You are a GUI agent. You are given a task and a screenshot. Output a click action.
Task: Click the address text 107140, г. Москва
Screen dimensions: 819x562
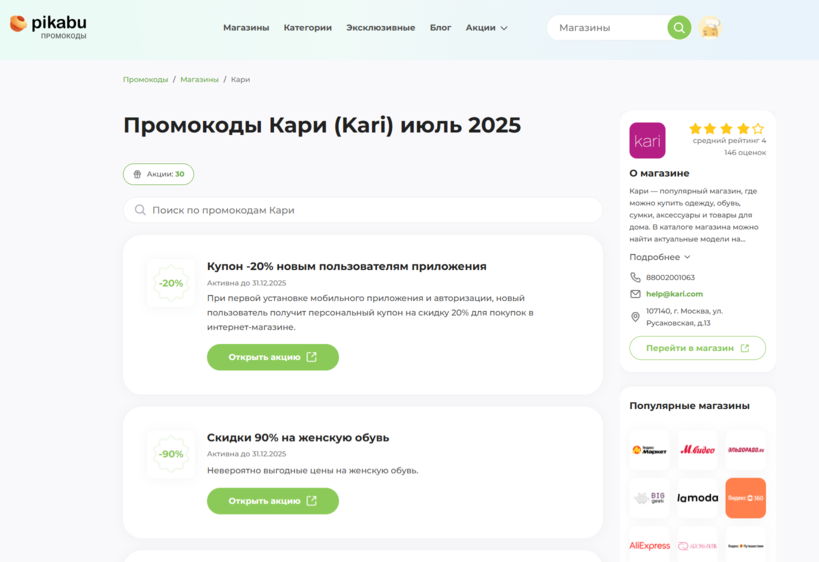tap(684, 317)
